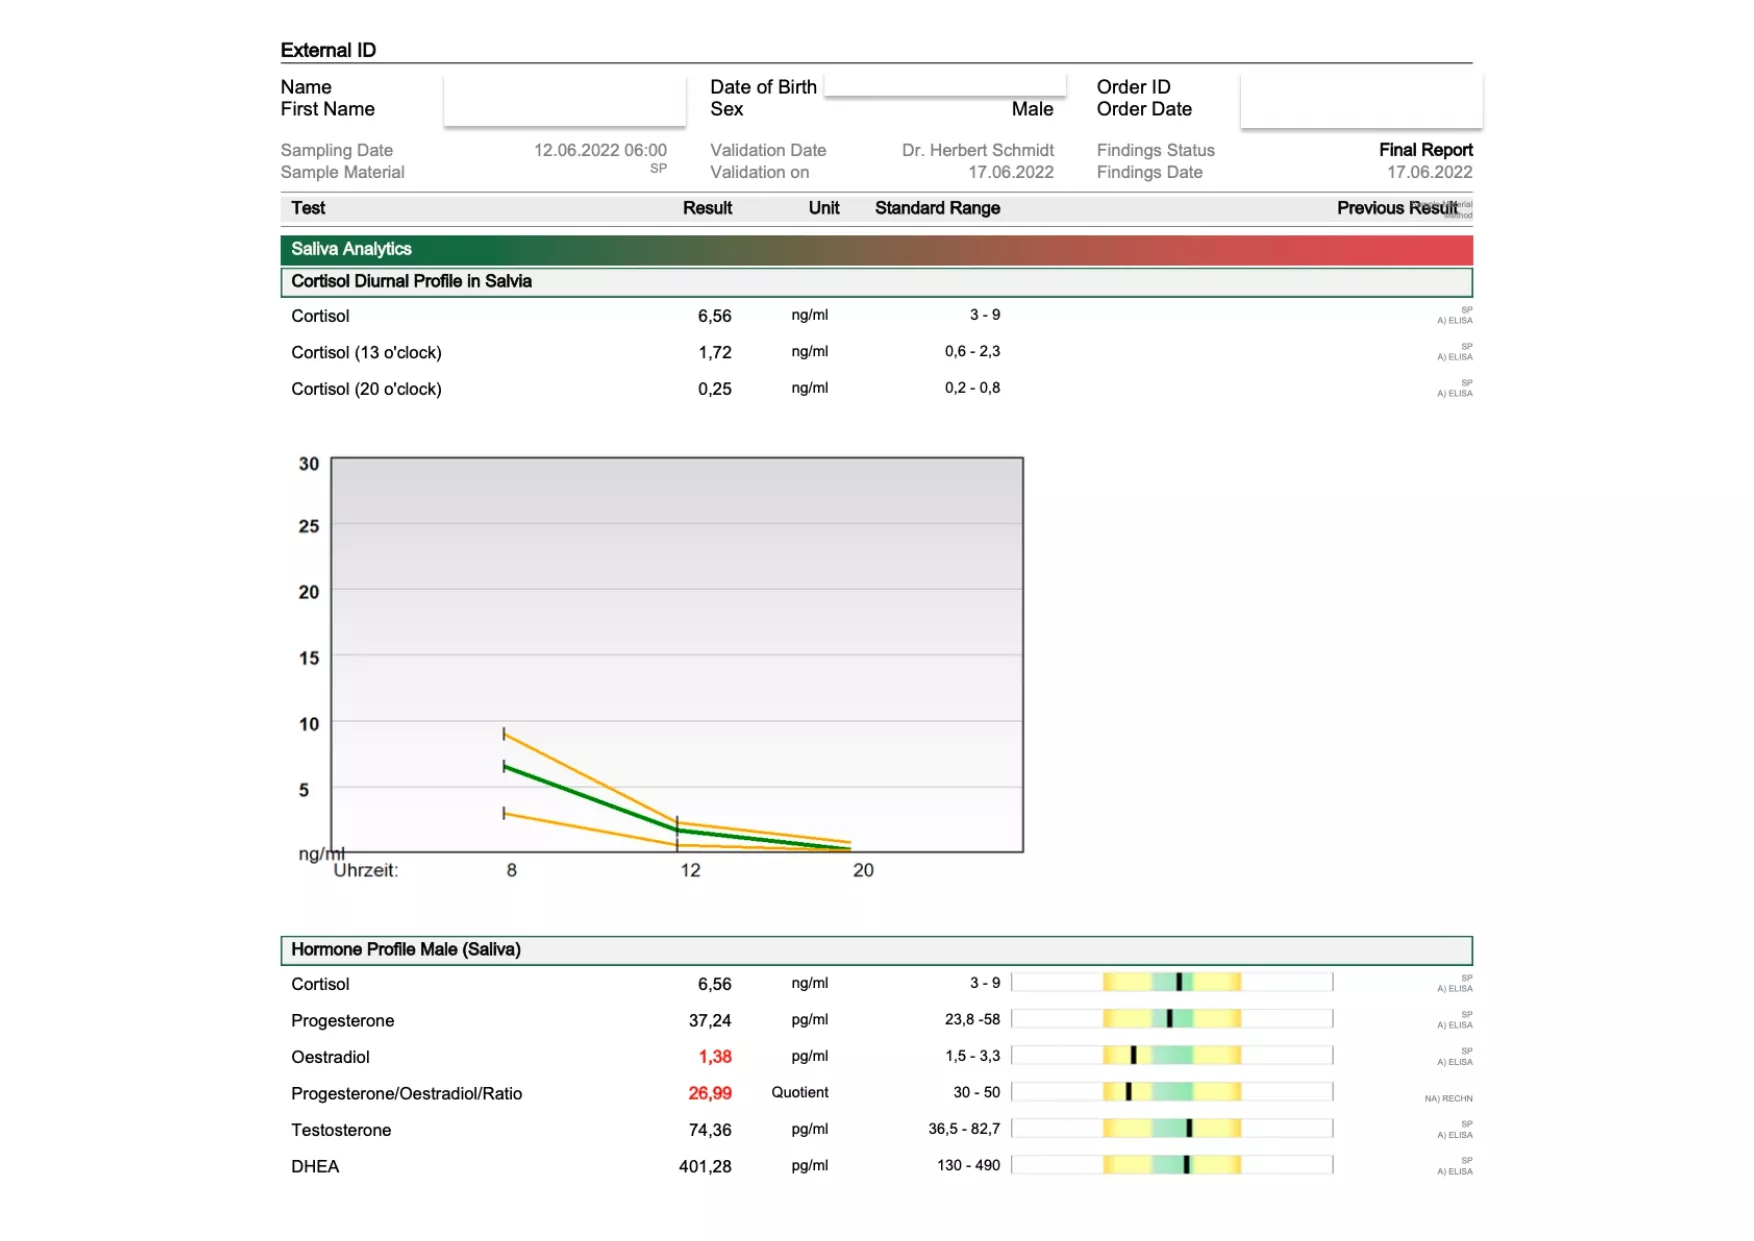1754x1241 pixels.
Task: Click the chart axis label 20
Action: tap(863, 871)
